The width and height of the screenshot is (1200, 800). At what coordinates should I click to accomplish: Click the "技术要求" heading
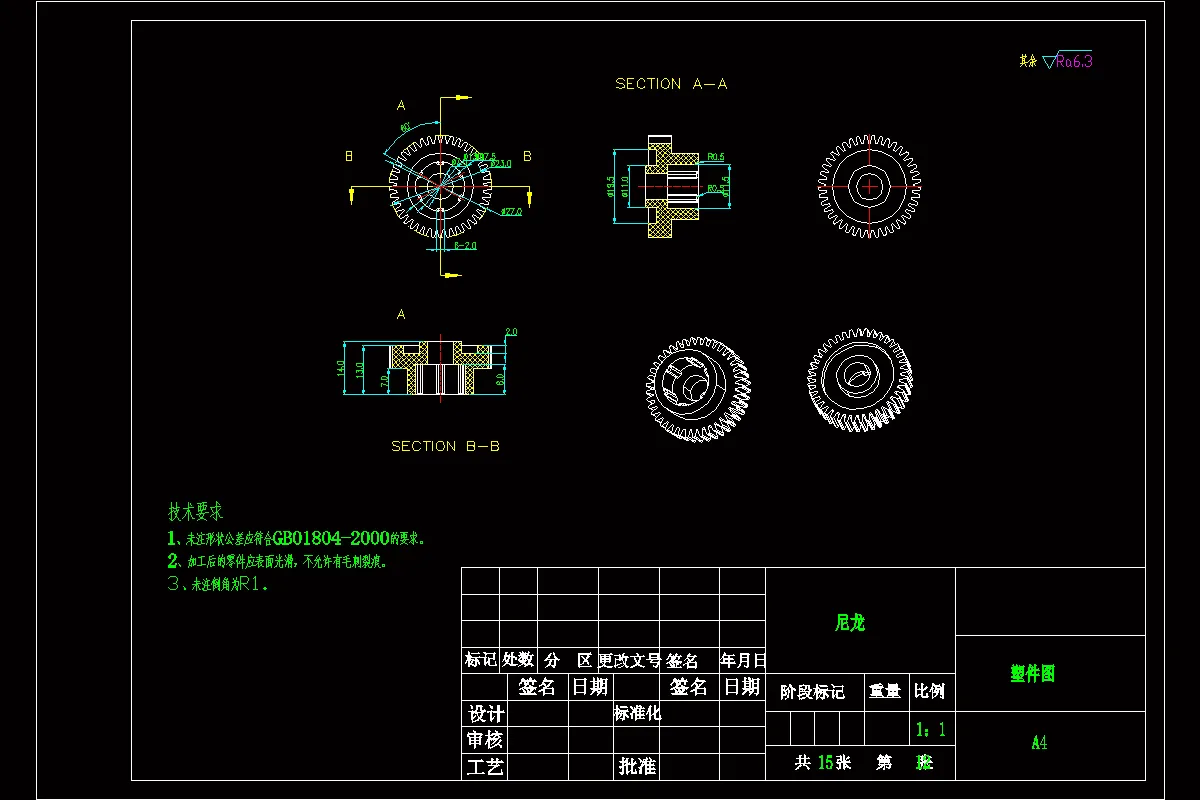[x=195, y=512]
